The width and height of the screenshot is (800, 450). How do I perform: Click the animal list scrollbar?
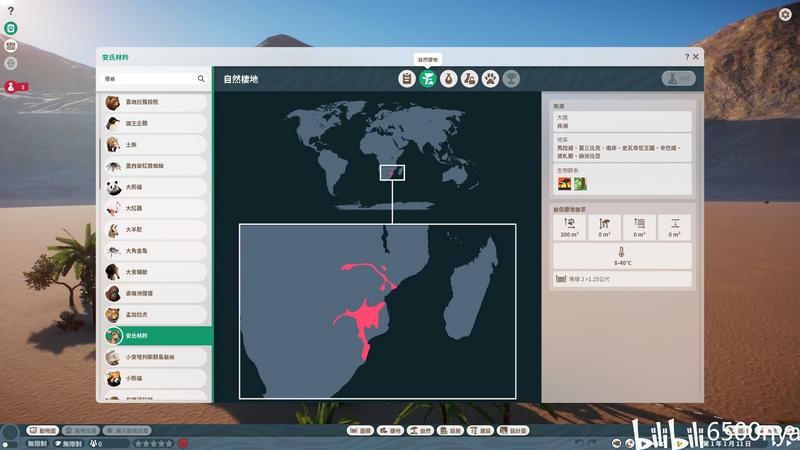point(99,163)
